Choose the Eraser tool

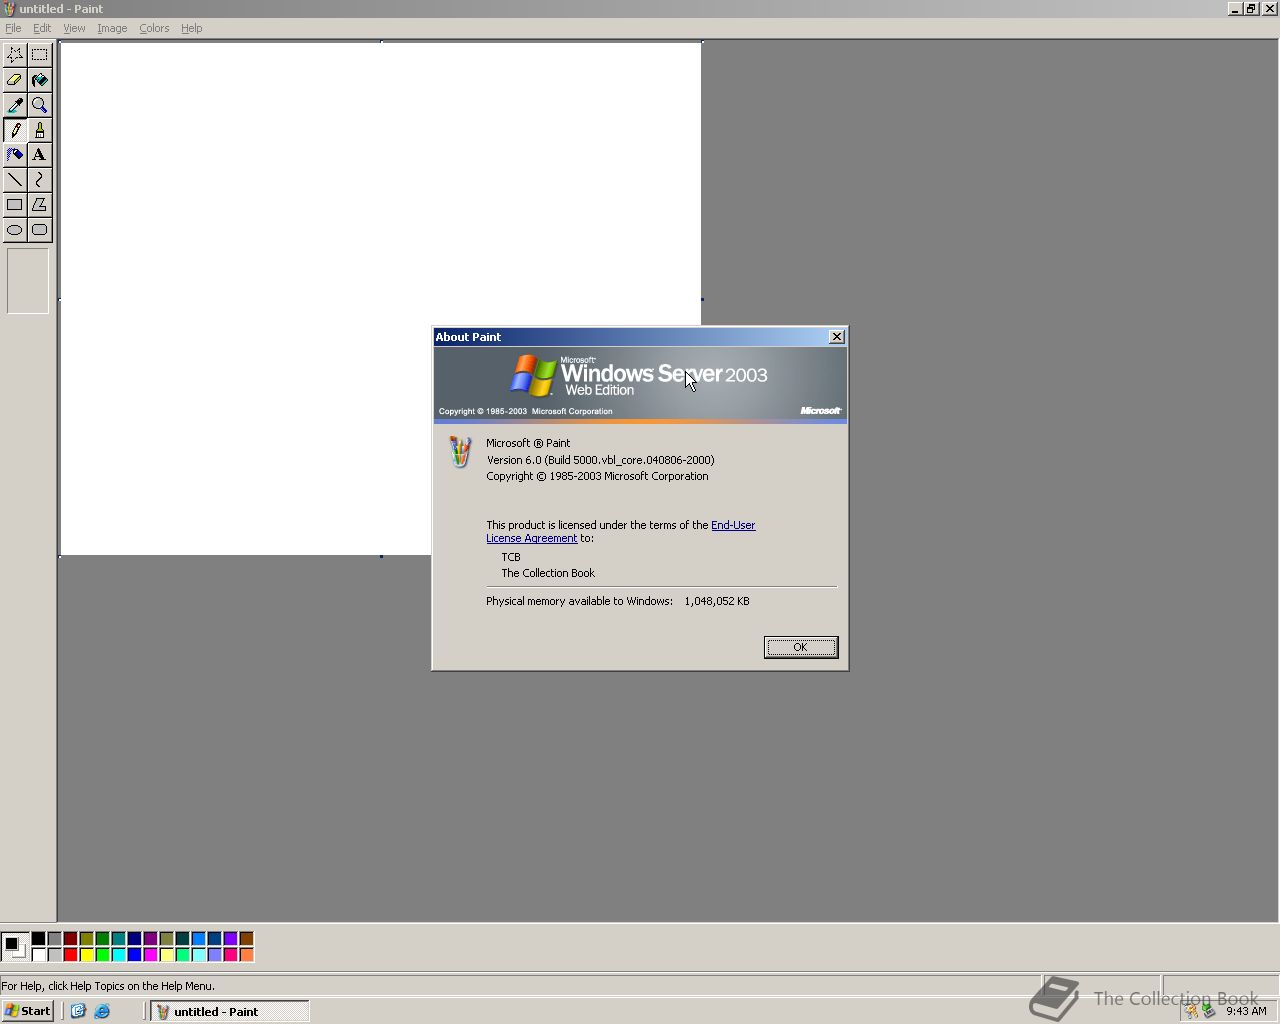pos(14,80)
